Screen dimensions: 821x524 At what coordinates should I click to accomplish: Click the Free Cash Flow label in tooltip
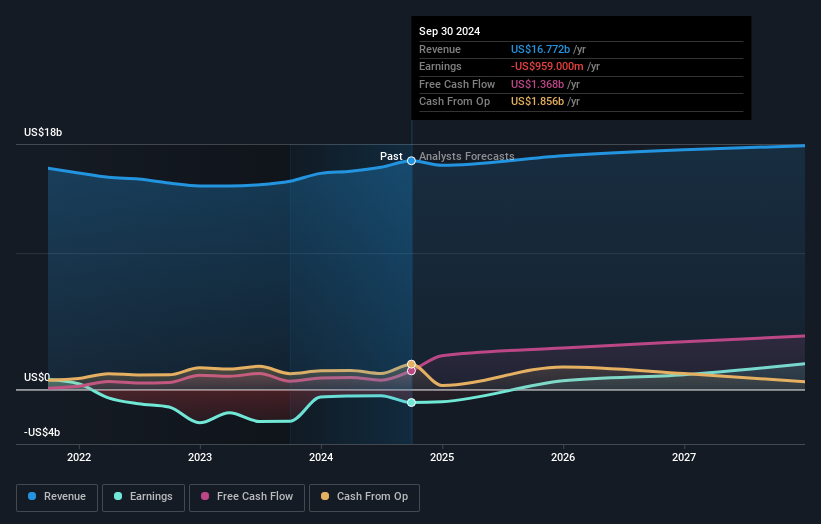(457, 84)
